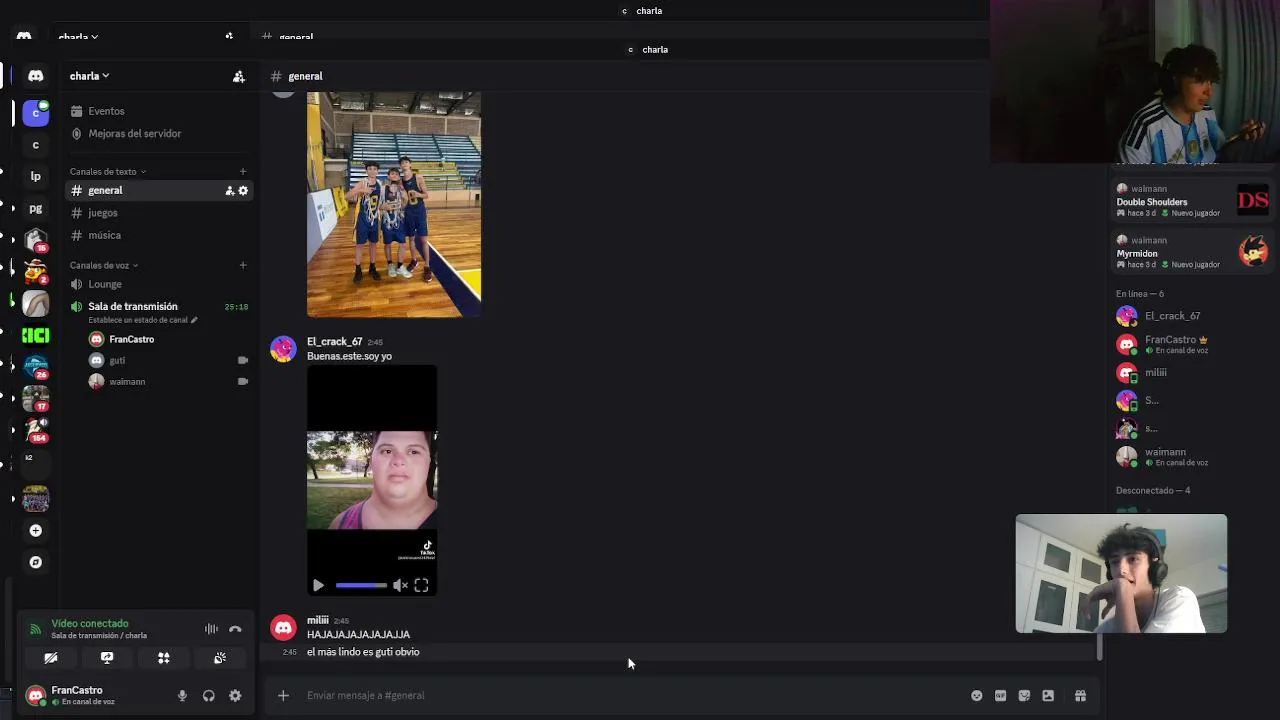1280x720 pixels.
Task: Open the green ICI server icon
Action: (x=36, y=335)
